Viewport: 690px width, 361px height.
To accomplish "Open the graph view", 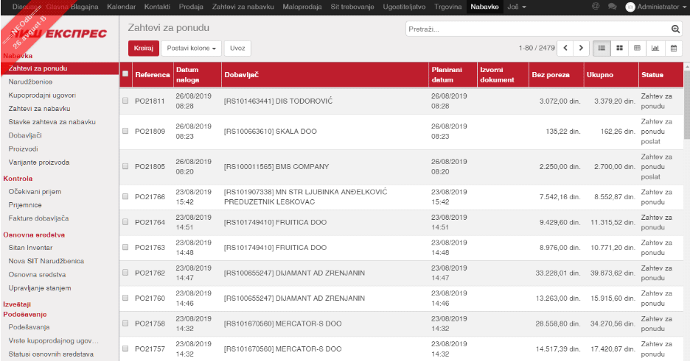I will (x=655, y=48).
